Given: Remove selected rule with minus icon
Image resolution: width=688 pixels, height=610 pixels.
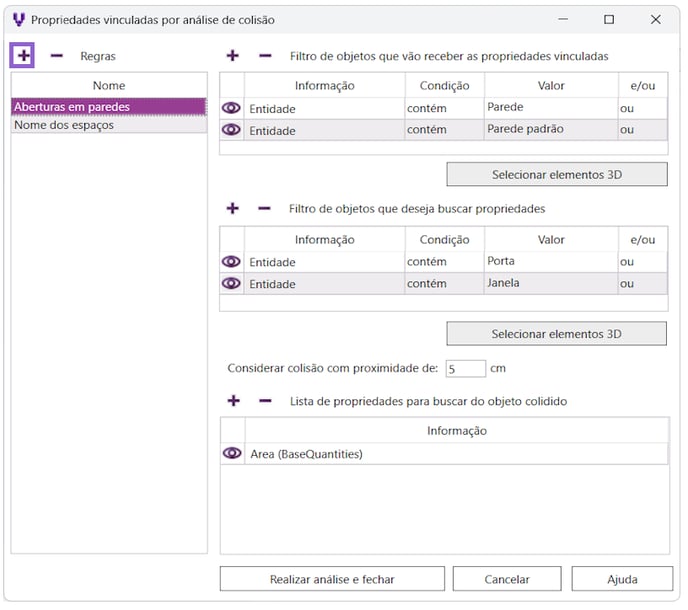Looking at the screenshot, I should click(x=57, y=56).
